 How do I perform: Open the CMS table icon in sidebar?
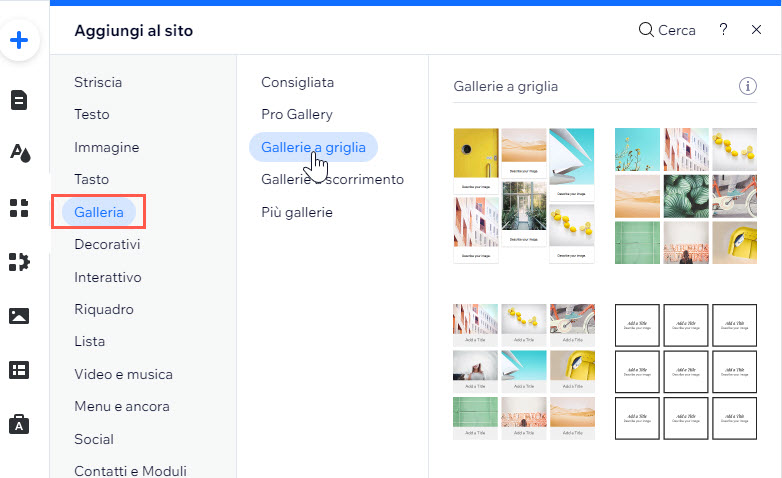tap(19, 370)
